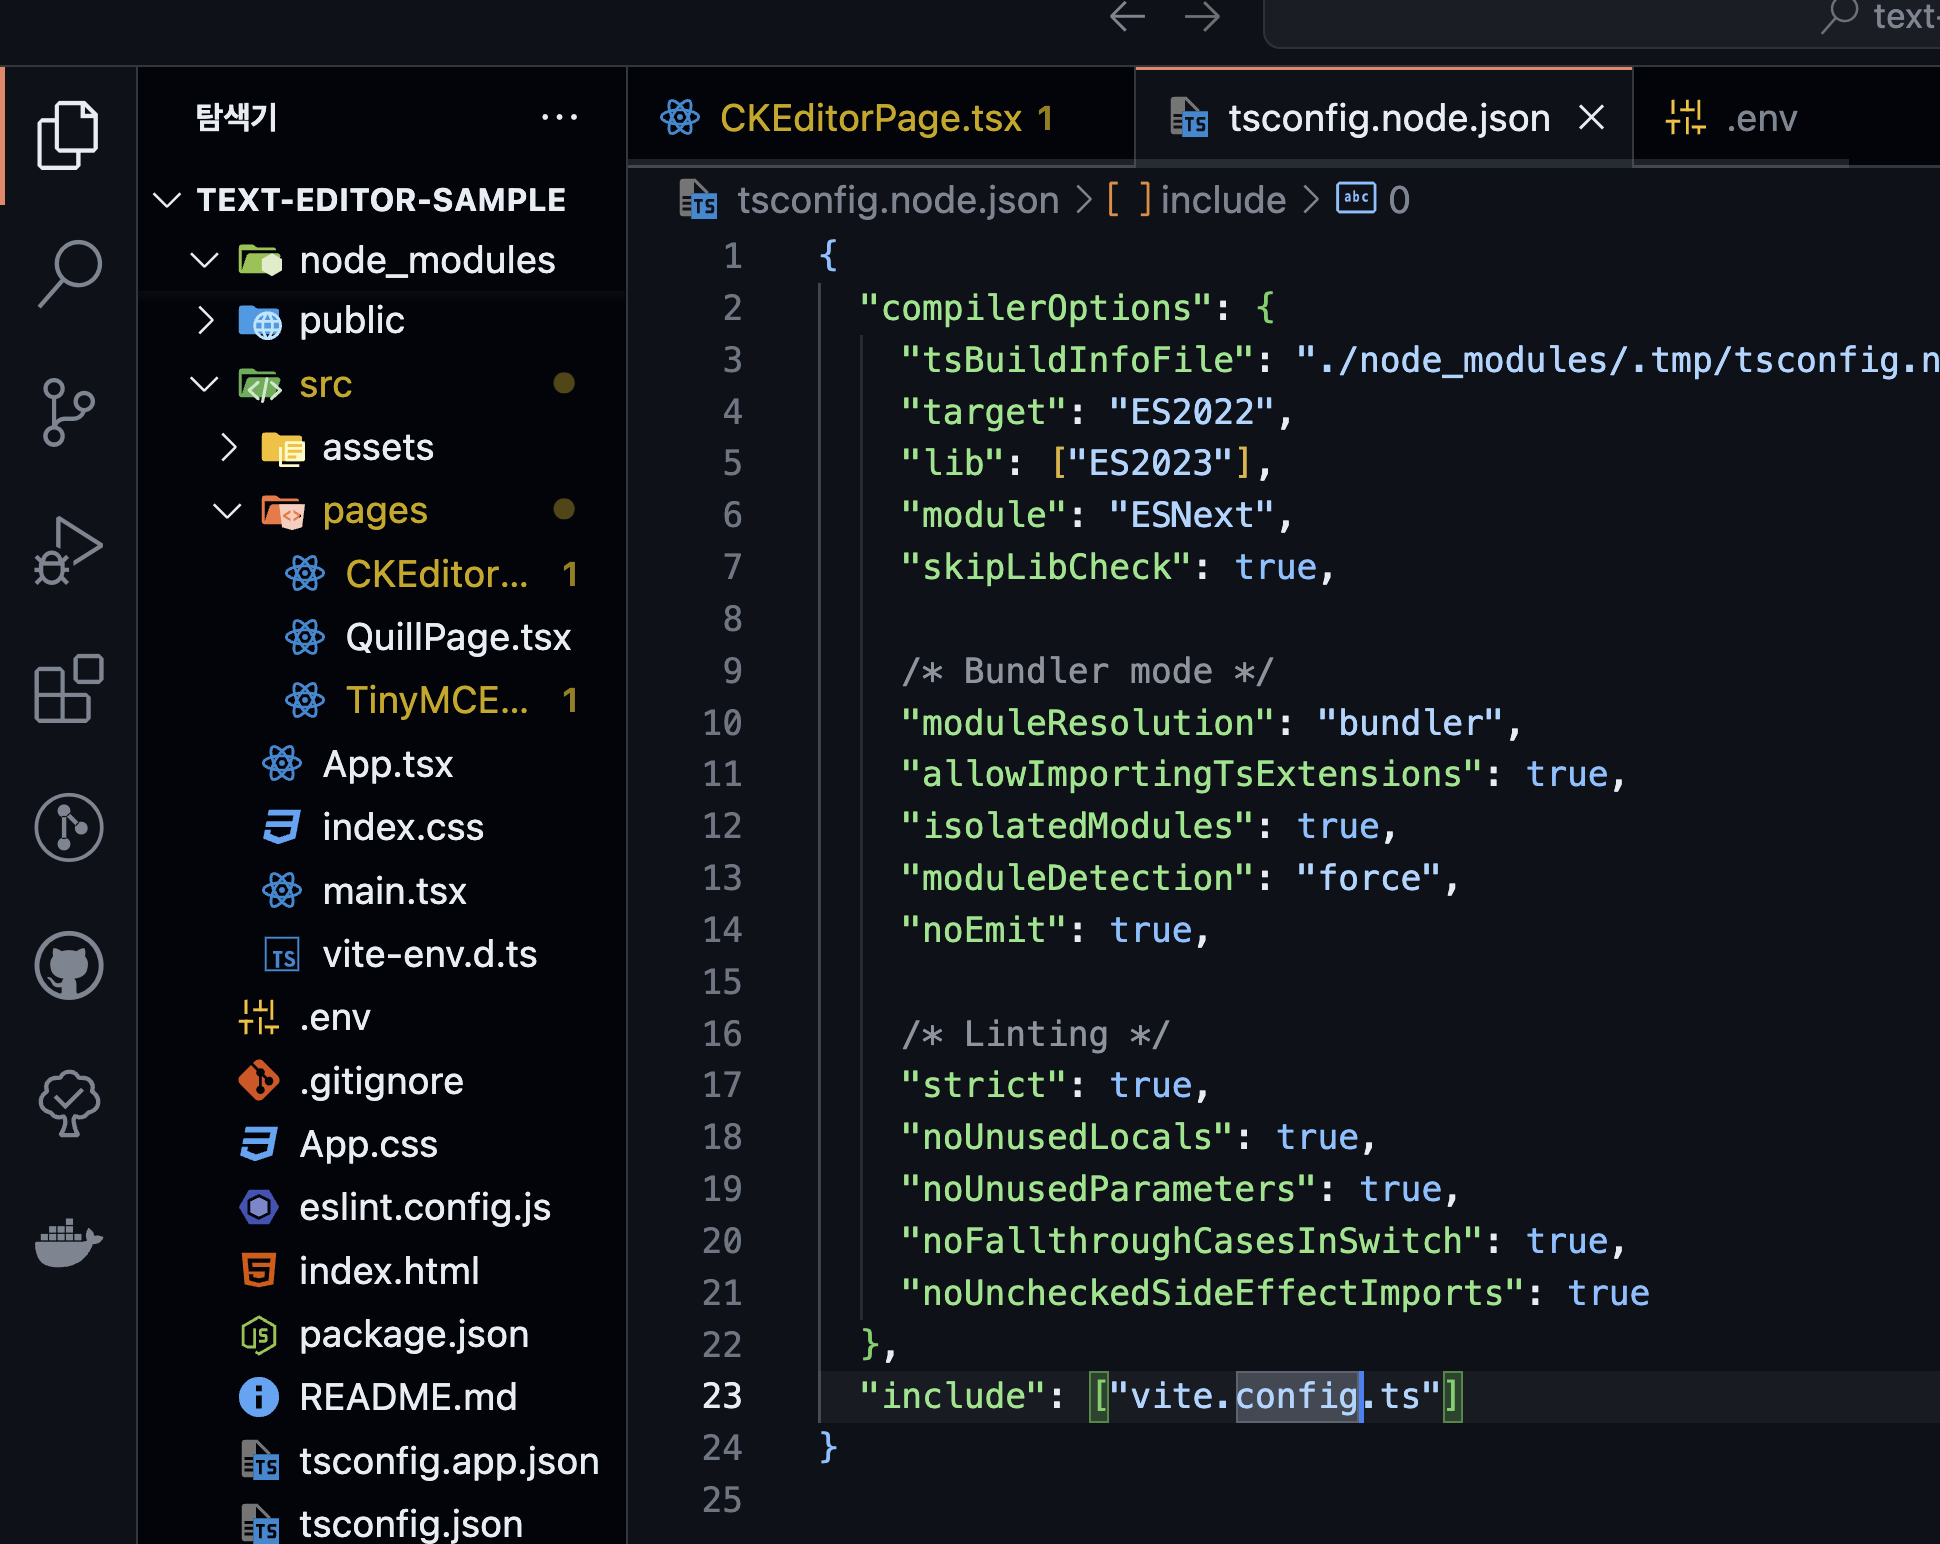The height and width of the screenshot is (1544, 1940).
Task: Go back with the left arrow
Action: coord(1127,17)
